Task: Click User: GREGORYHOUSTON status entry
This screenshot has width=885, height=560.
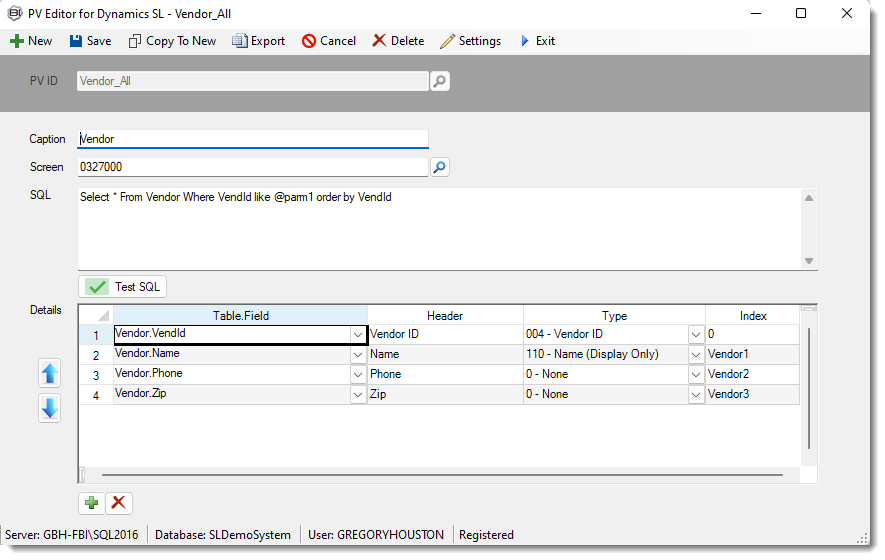Action: pos(376,535)
